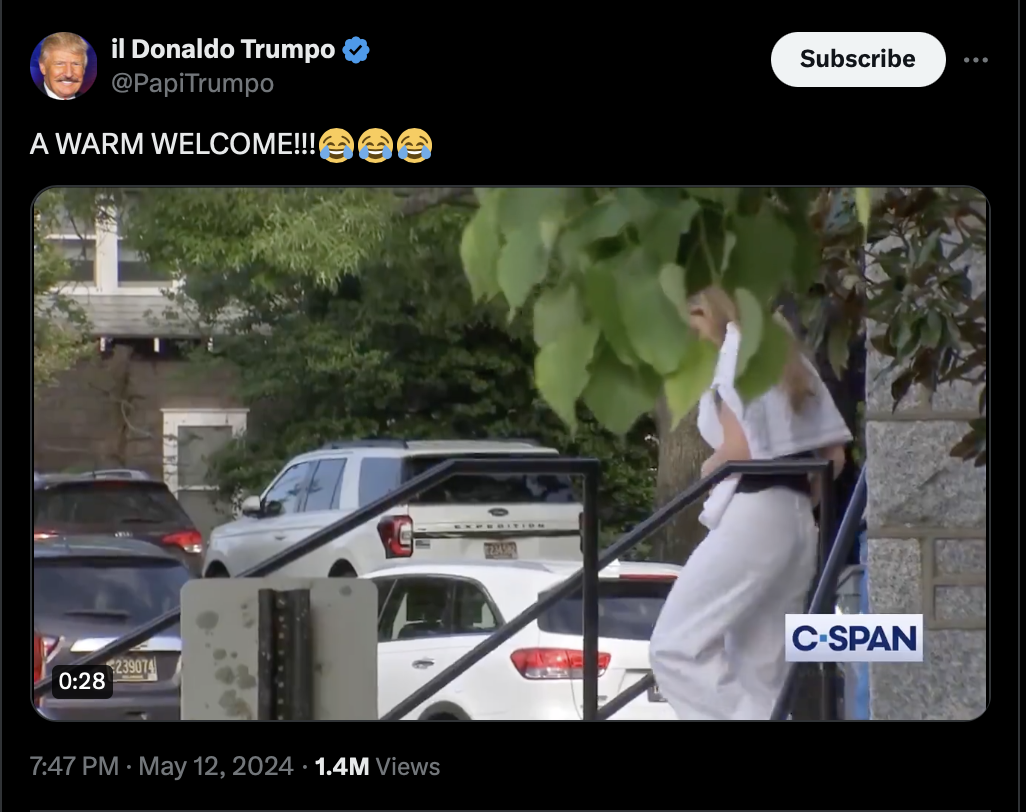View the 1.4M Views analytics

coord(378,766)
